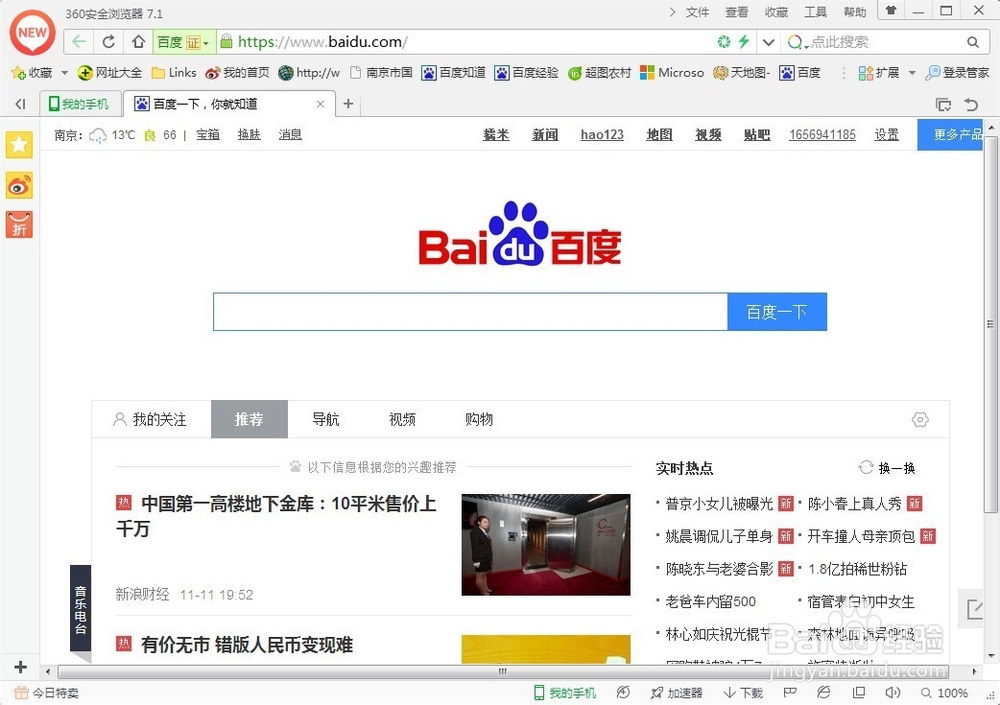The height and width of the screenshot is (705, 1000).
Task: Open 天地图 bookmark
Action: coord(742,73)
